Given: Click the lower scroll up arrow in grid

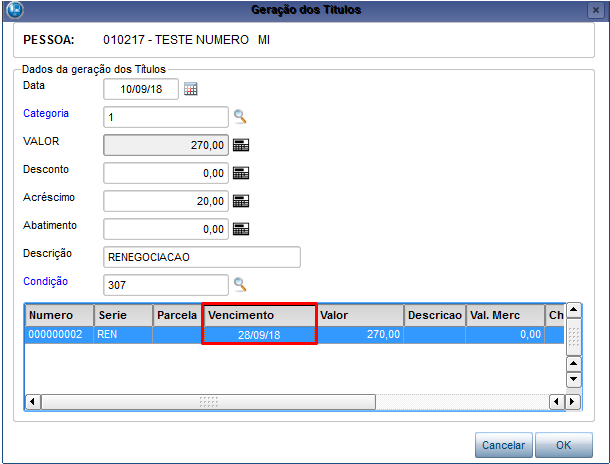Looking at the screenshot, I should click(574, 364).
